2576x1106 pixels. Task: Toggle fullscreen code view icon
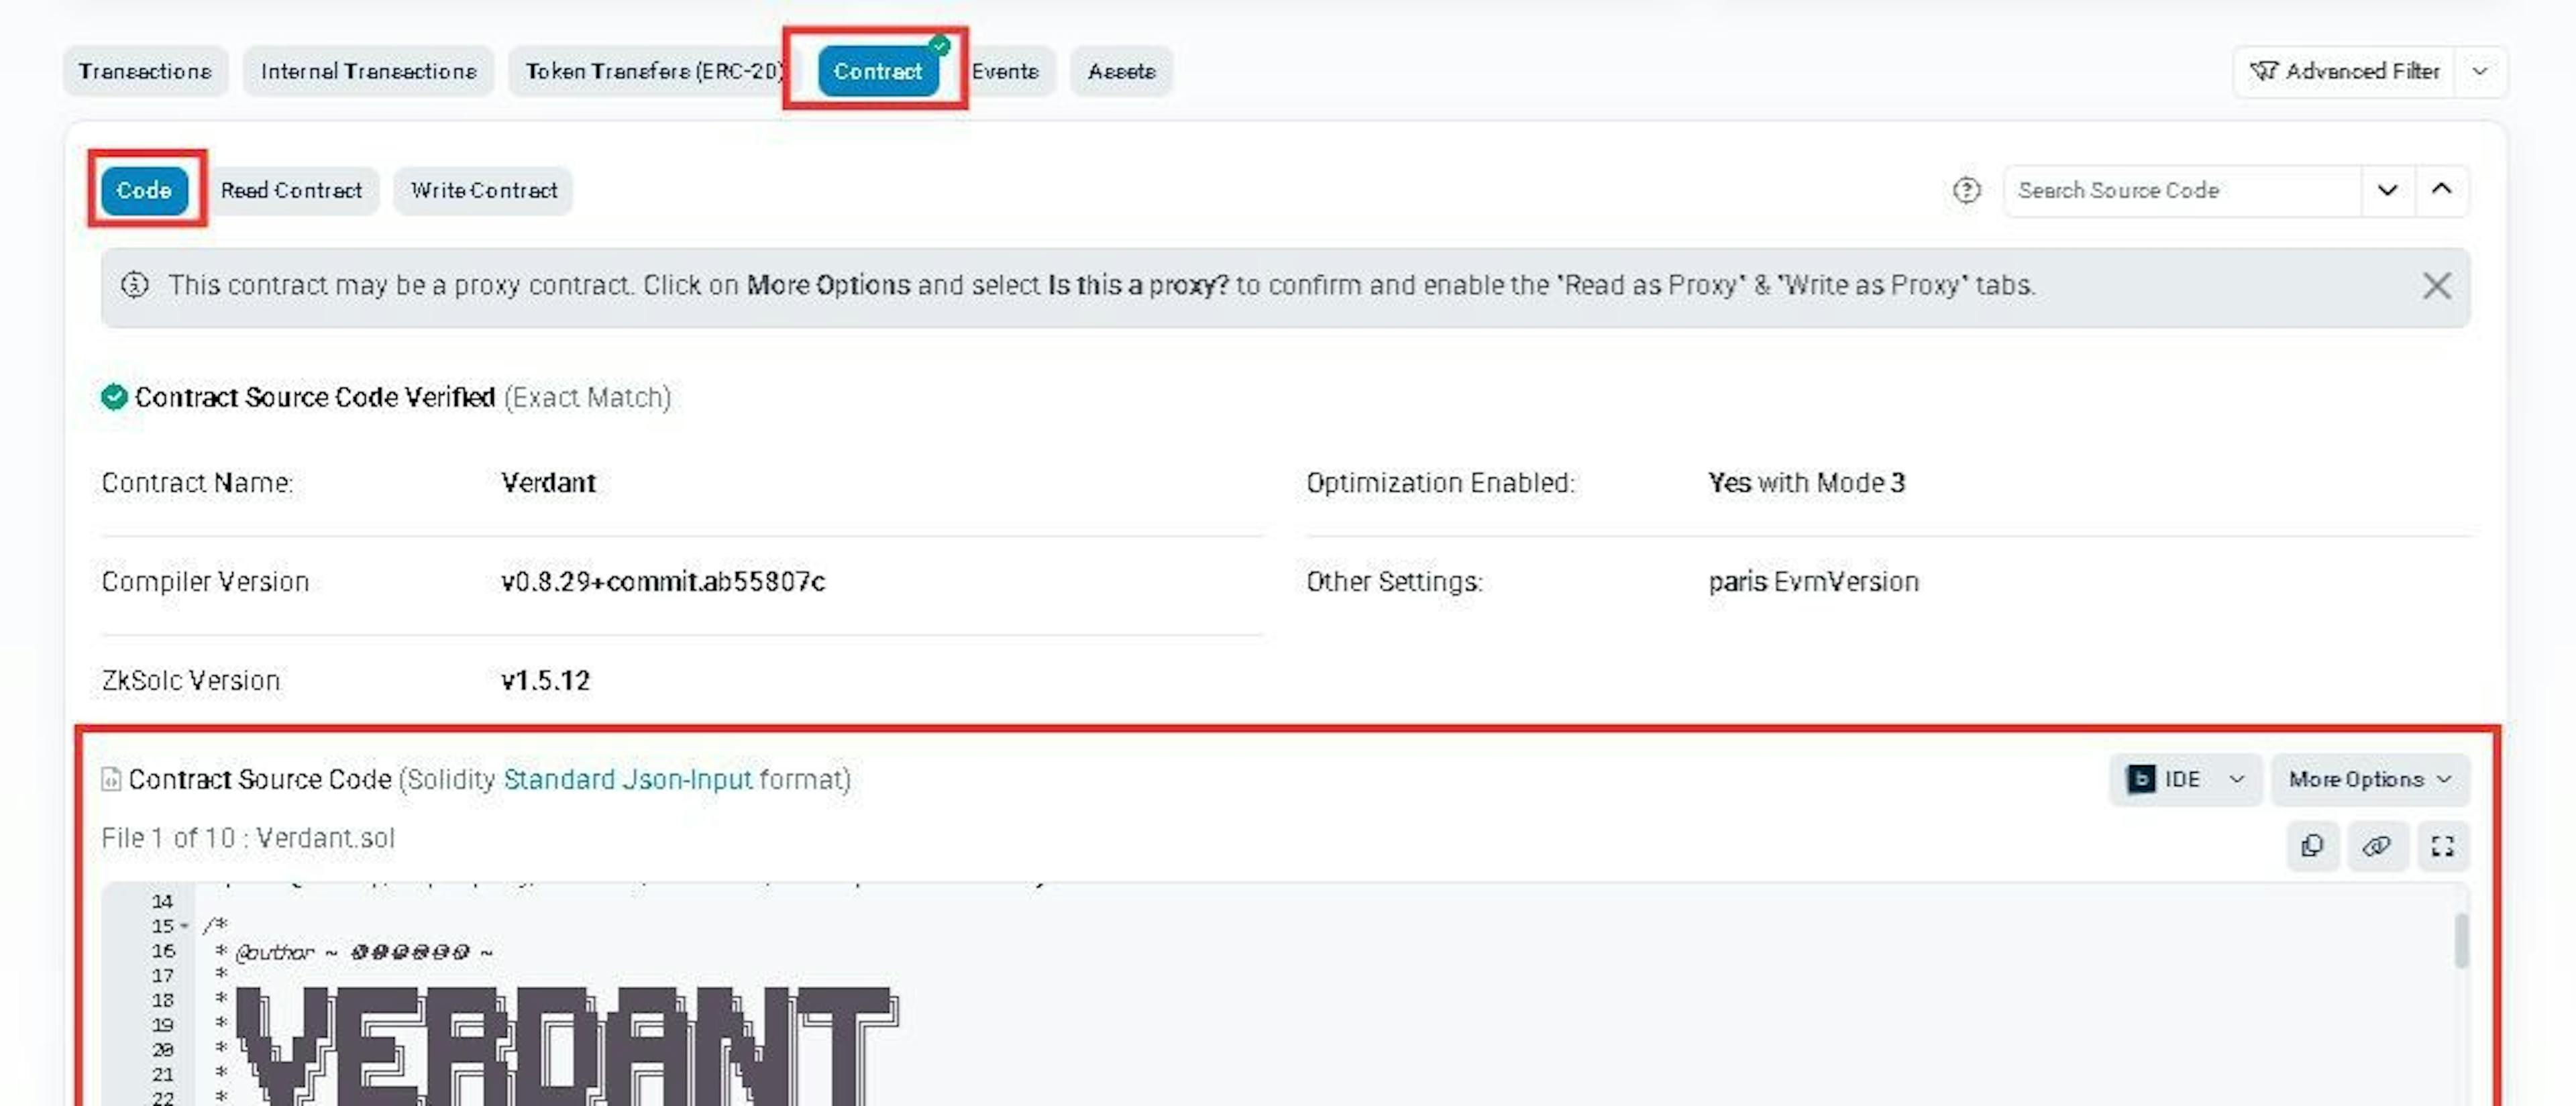[x=2442, y=846]
